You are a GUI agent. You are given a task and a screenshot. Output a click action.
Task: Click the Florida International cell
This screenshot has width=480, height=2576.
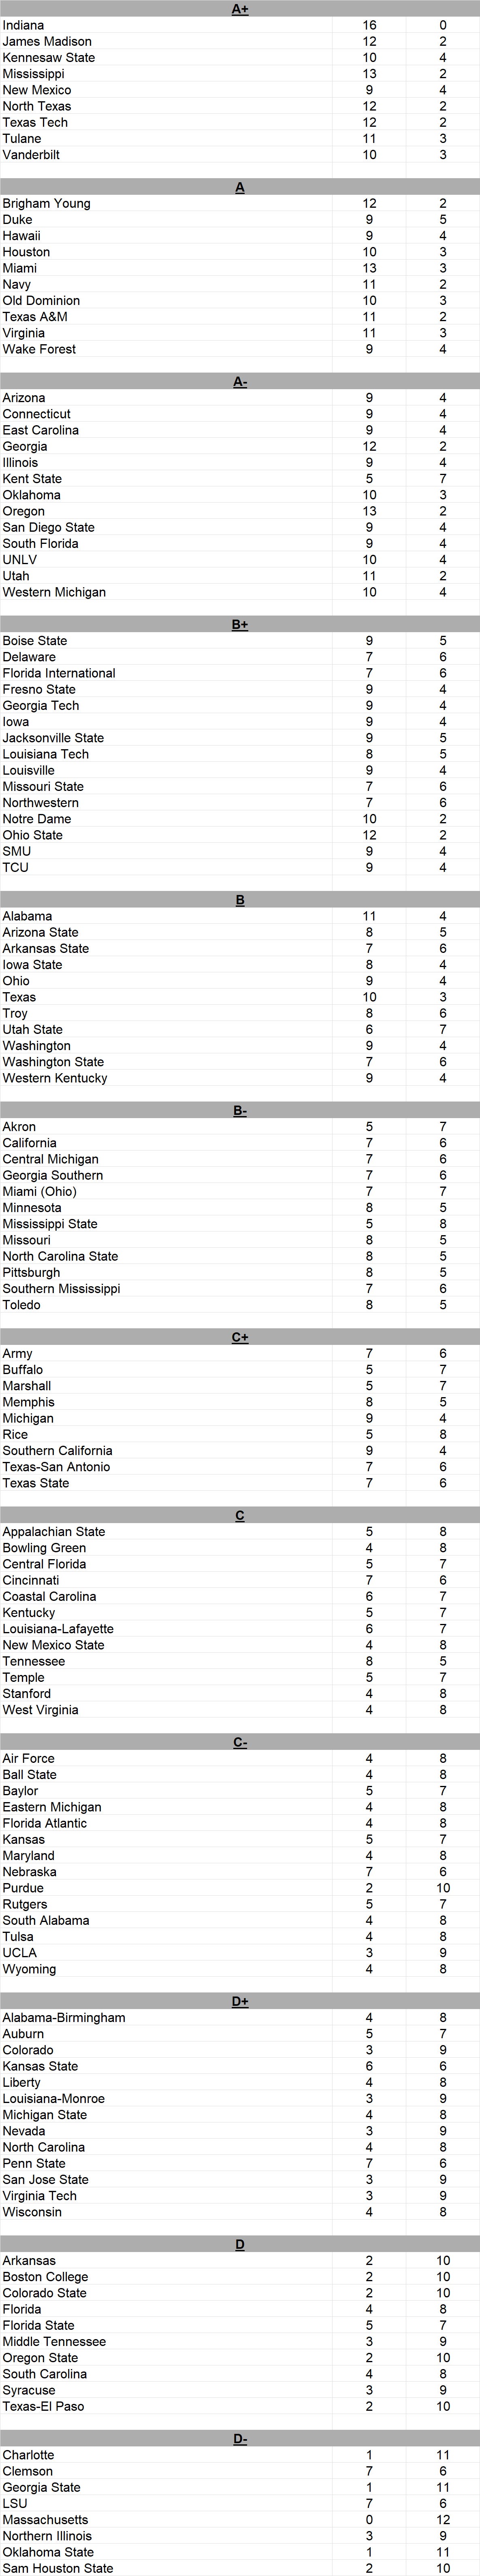59,673
